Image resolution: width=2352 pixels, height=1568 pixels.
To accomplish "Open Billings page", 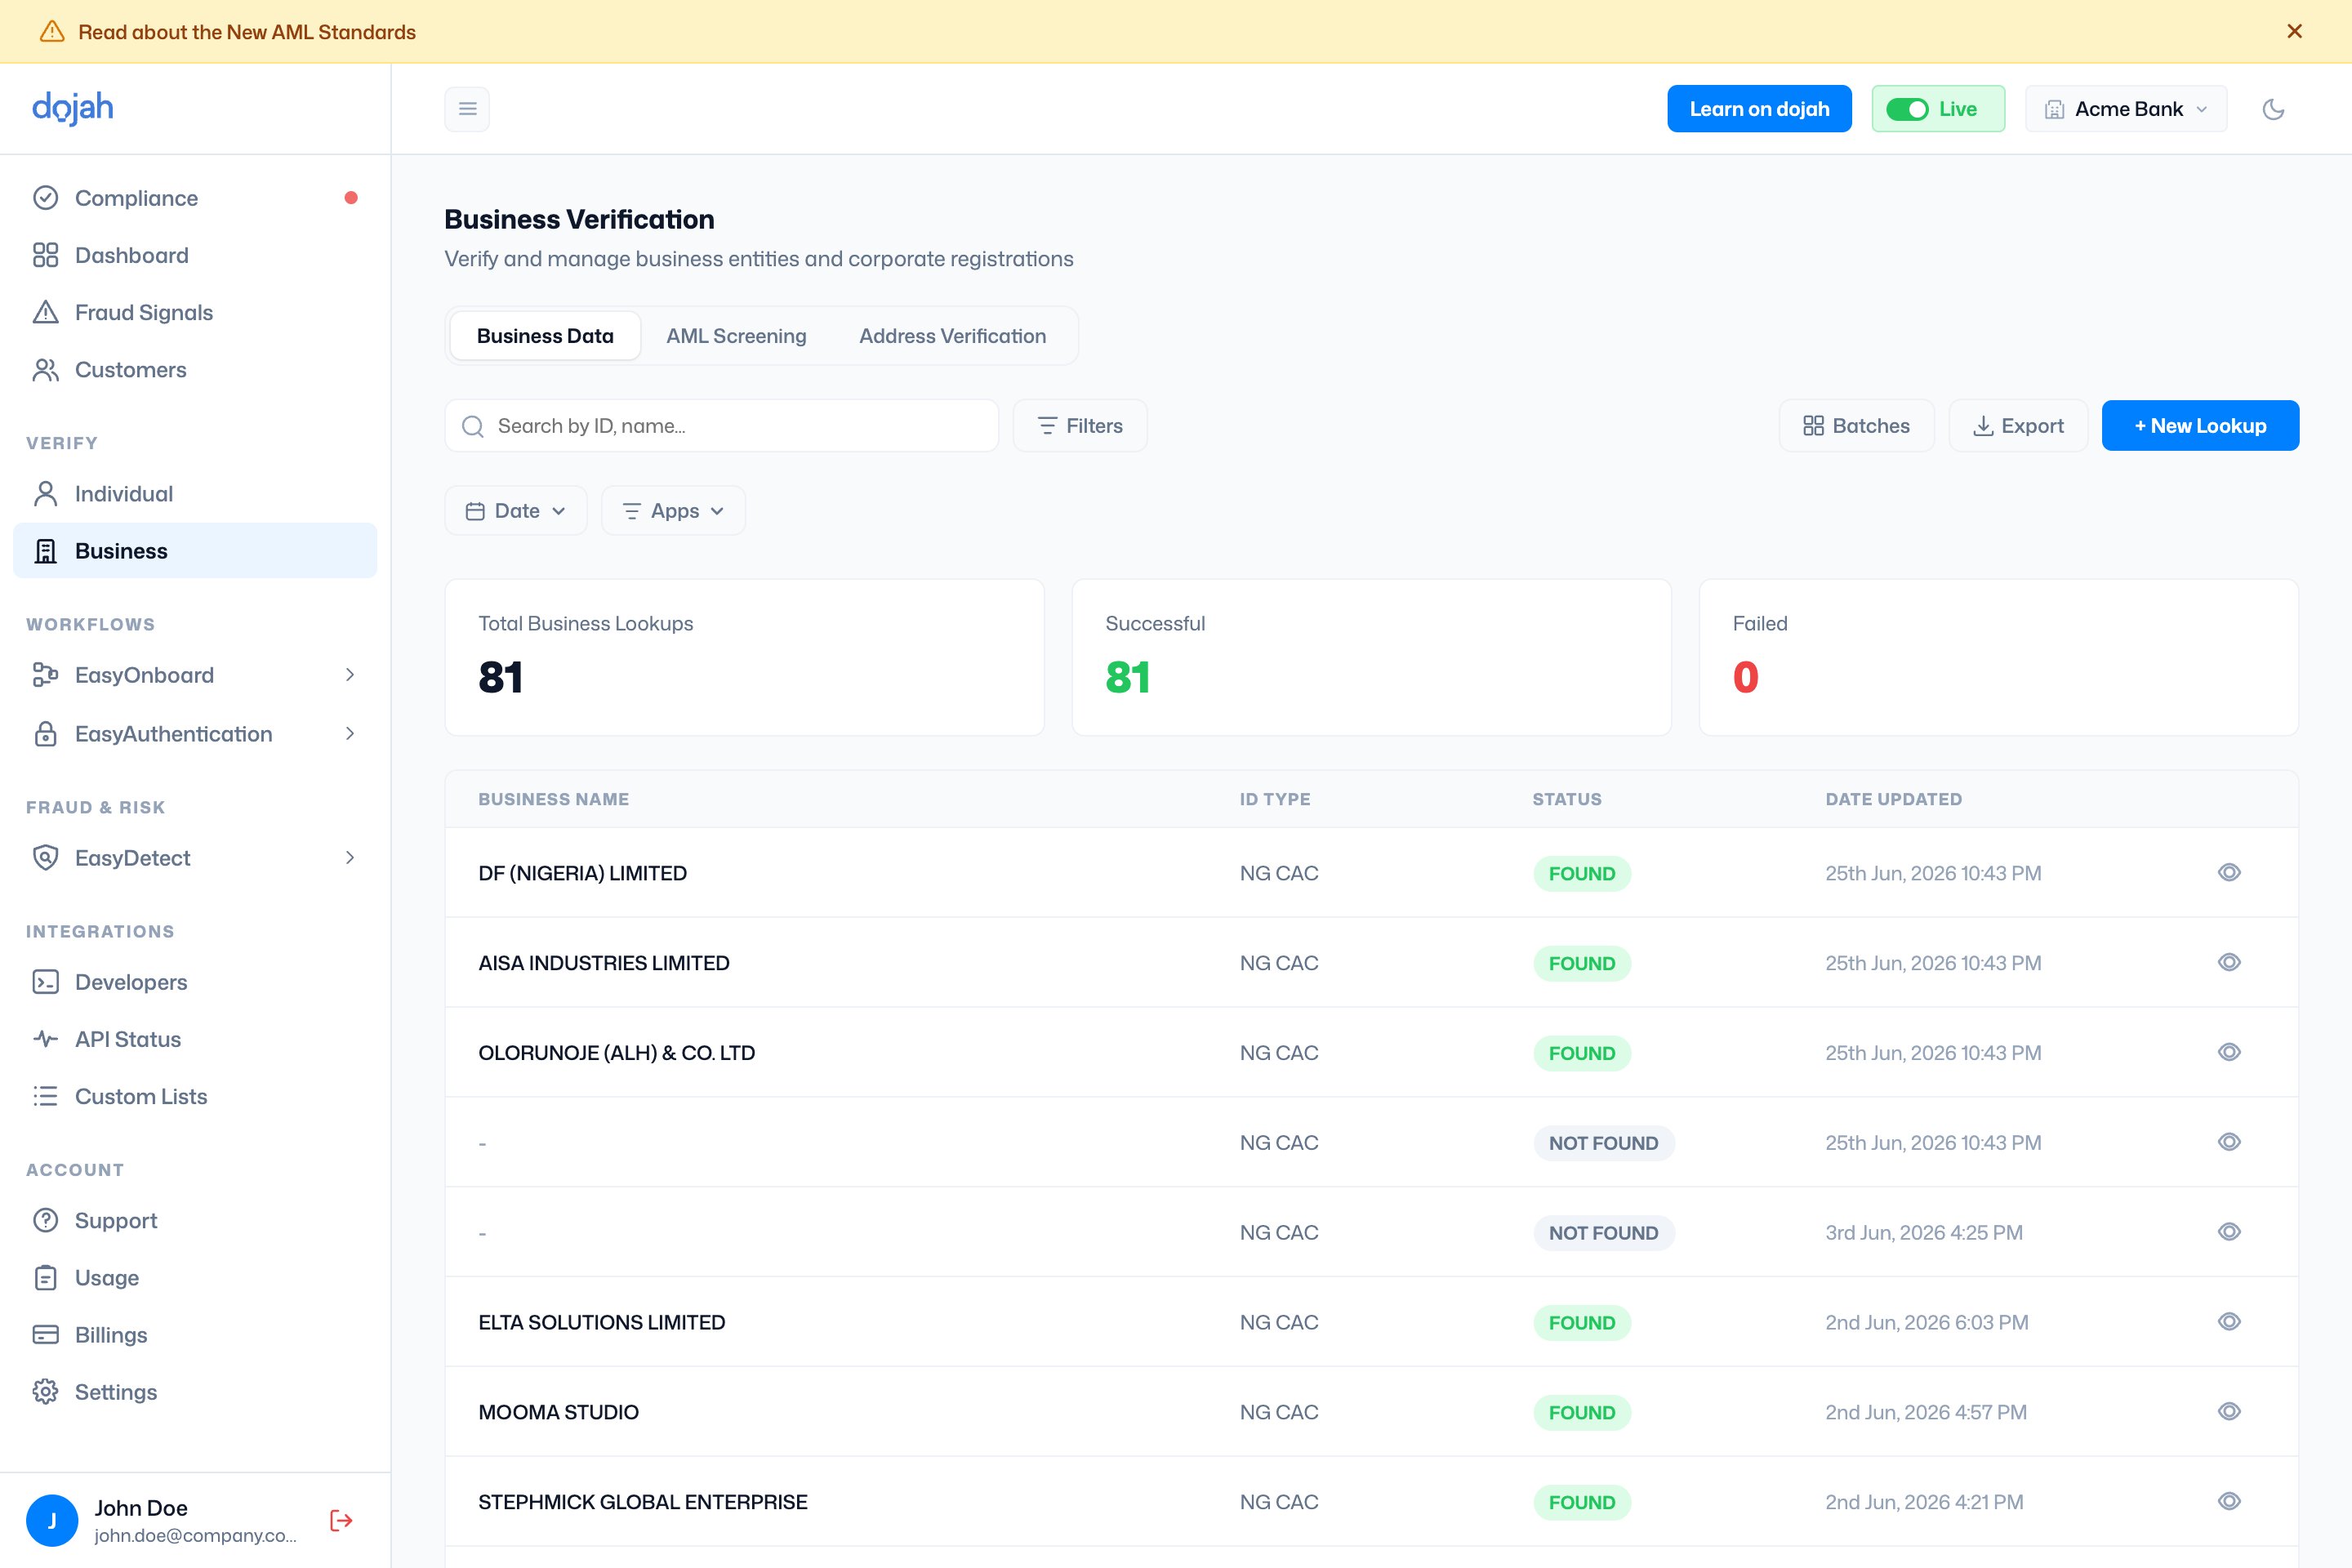I will (195, 1335).
